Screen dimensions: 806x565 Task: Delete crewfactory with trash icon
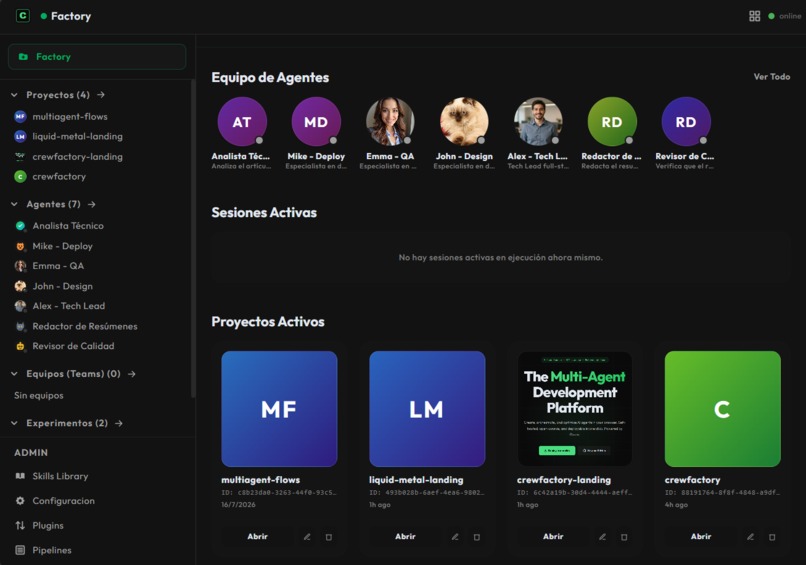(x=772, y=537)
